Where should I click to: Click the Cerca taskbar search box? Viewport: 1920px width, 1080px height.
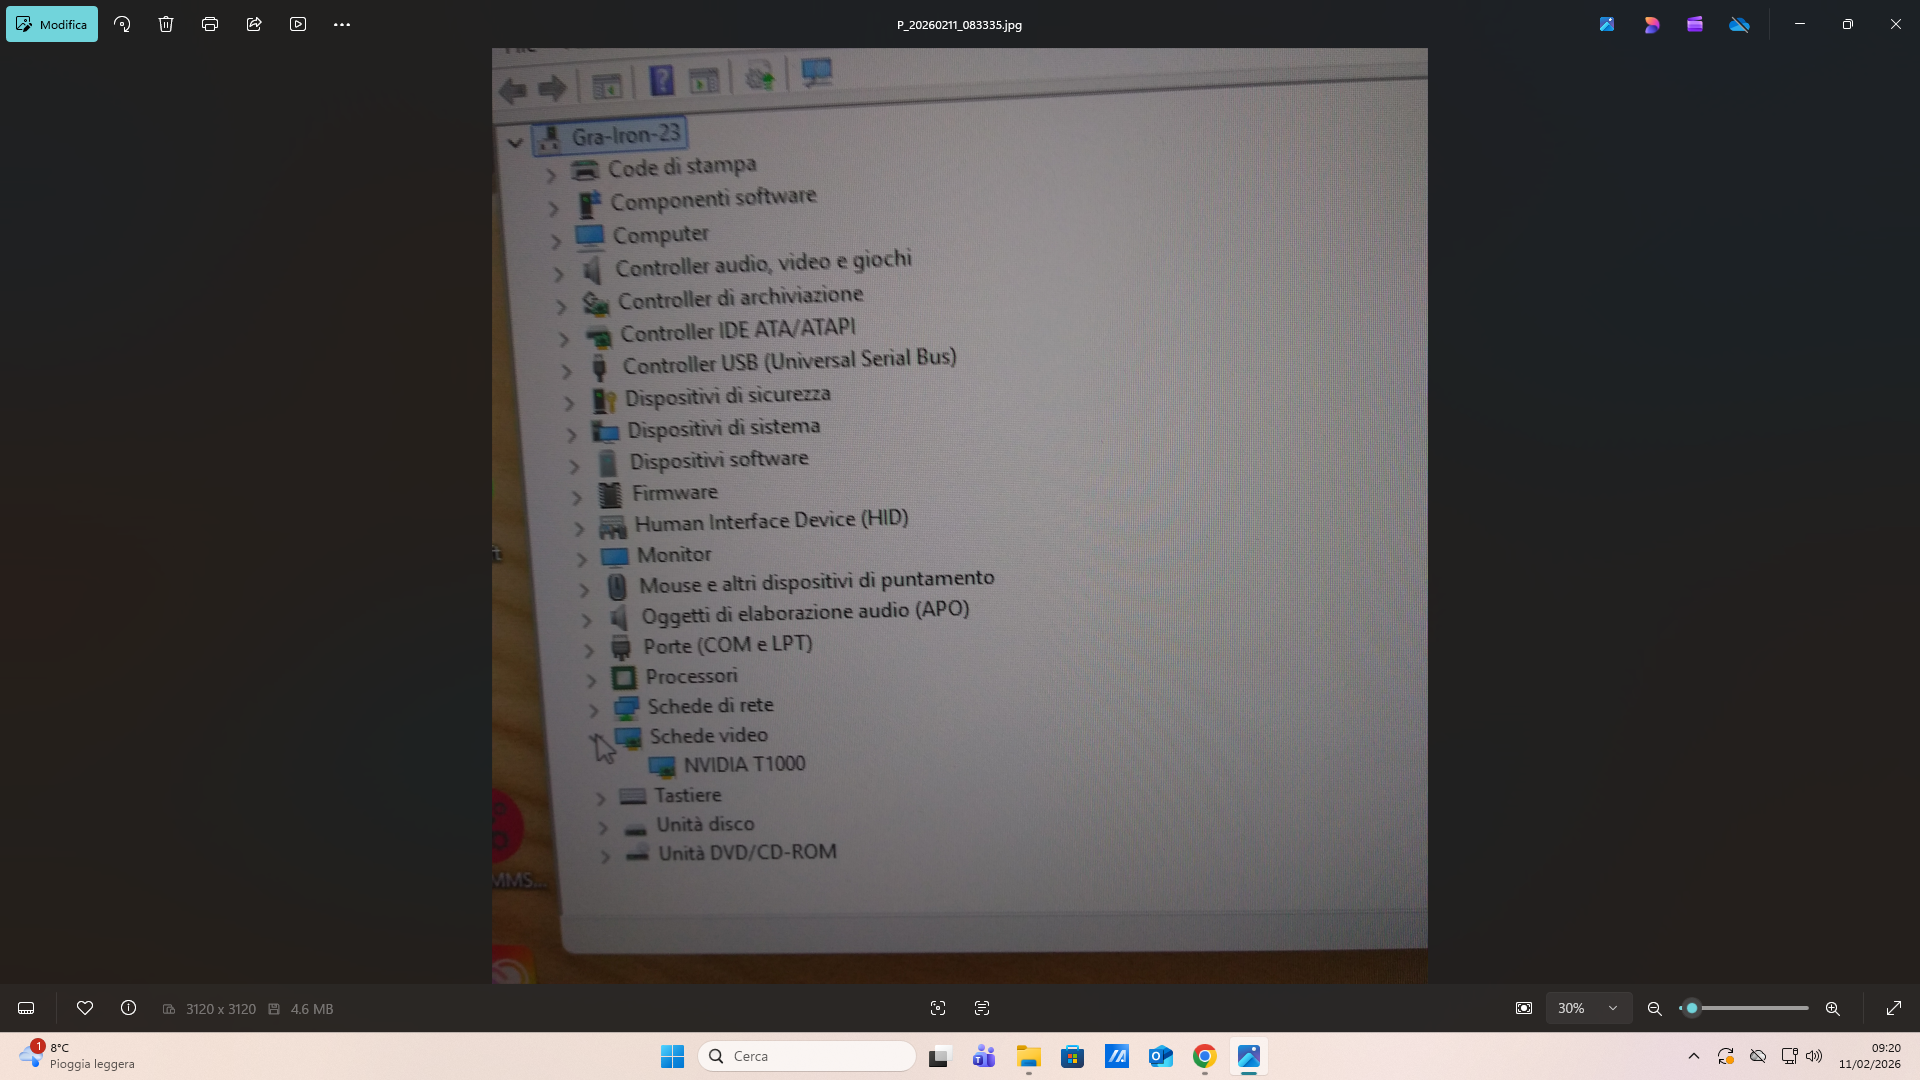(x=807, y=1056)
